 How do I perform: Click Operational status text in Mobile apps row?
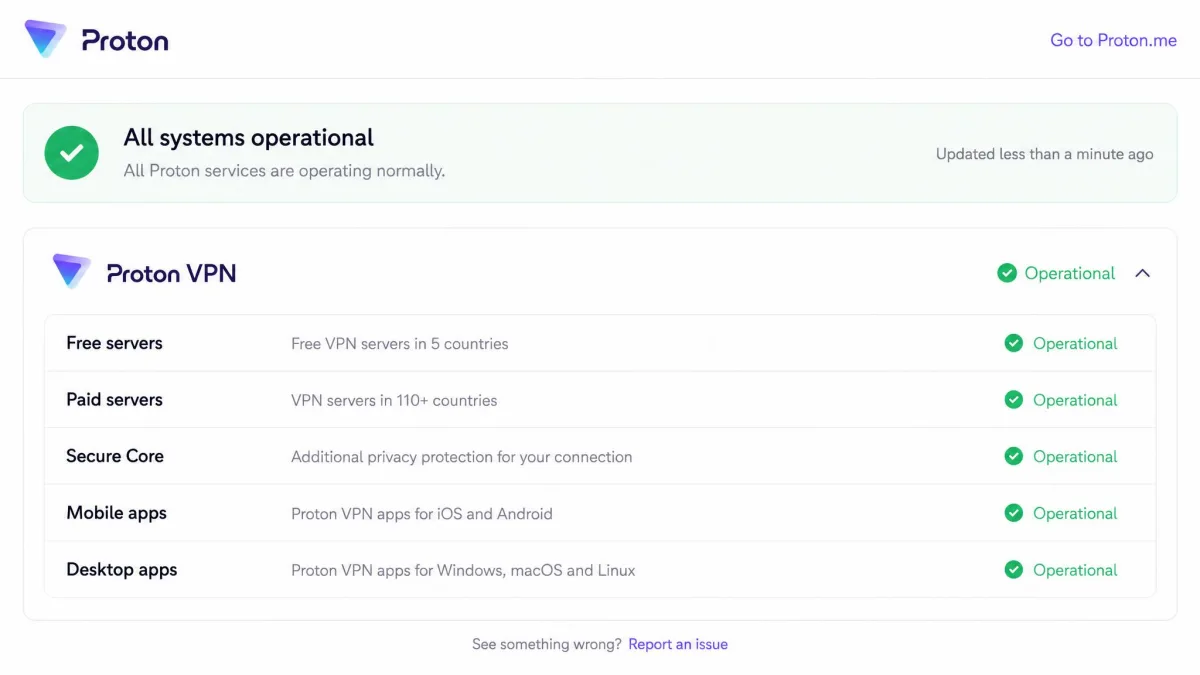pyautogui.click(x=1075, y=514)
